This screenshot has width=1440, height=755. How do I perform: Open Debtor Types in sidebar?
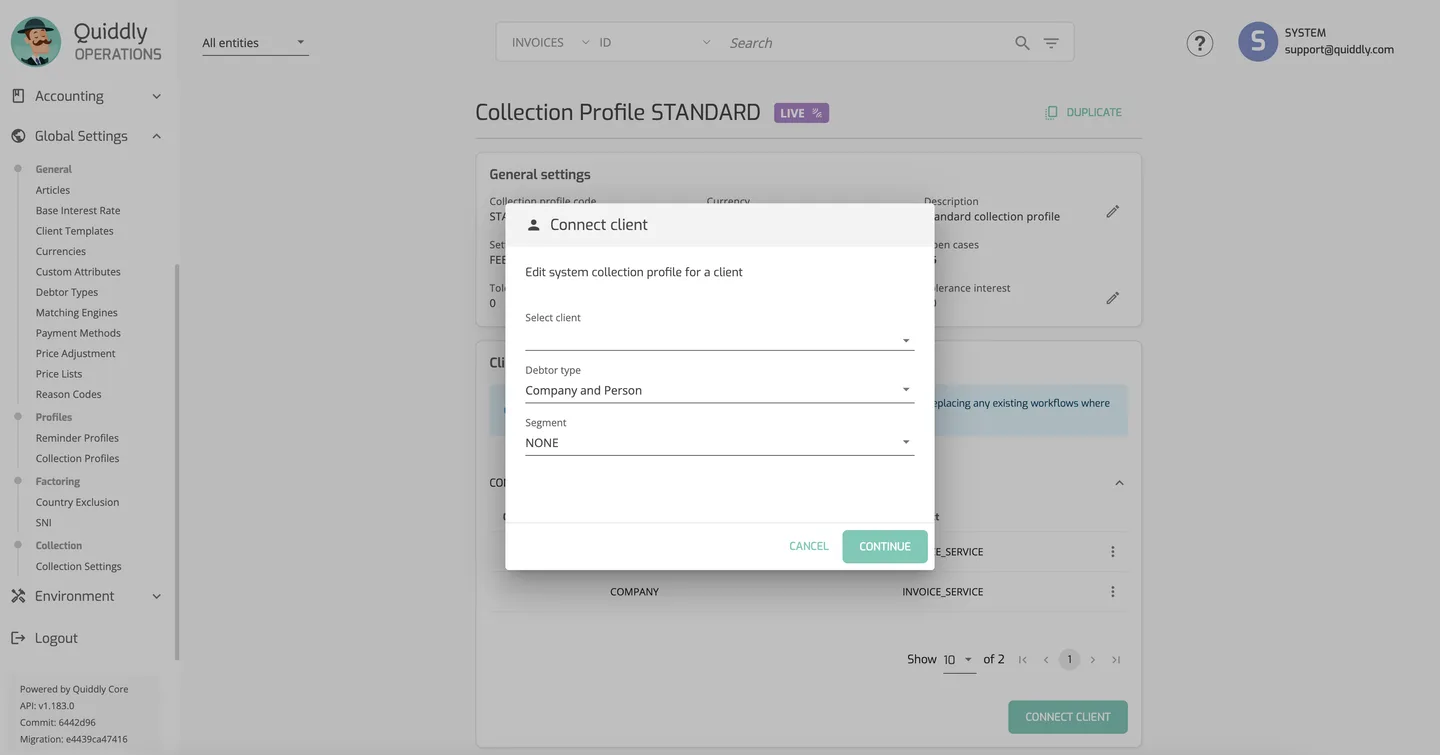coord(67,293)
